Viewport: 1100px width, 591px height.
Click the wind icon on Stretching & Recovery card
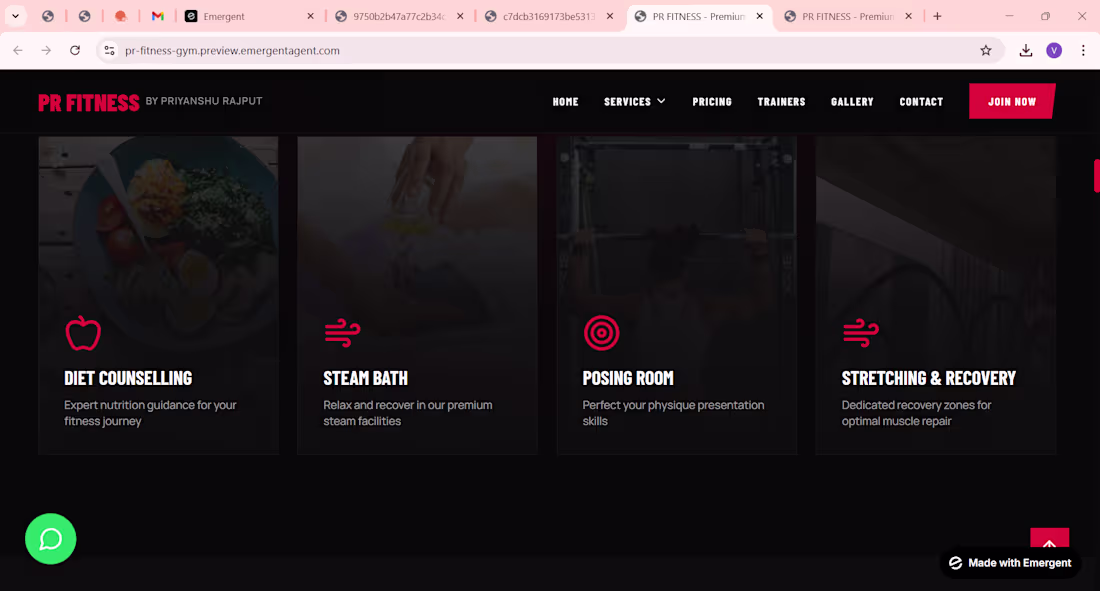coord(861,333)
